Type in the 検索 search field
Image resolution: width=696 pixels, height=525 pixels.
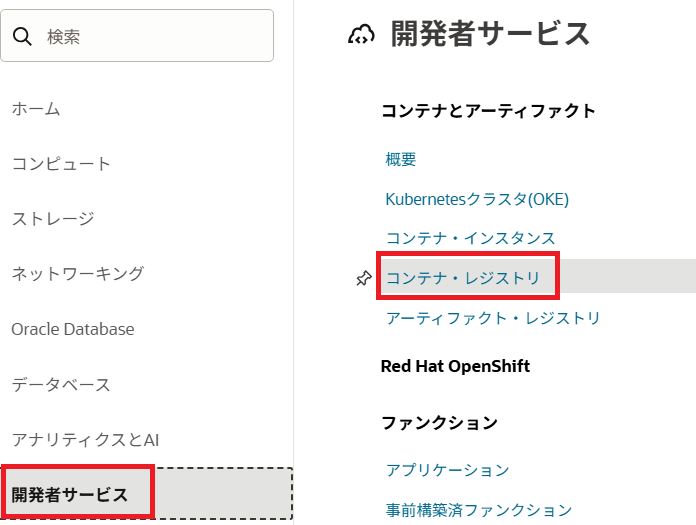(x=150, y=37)
